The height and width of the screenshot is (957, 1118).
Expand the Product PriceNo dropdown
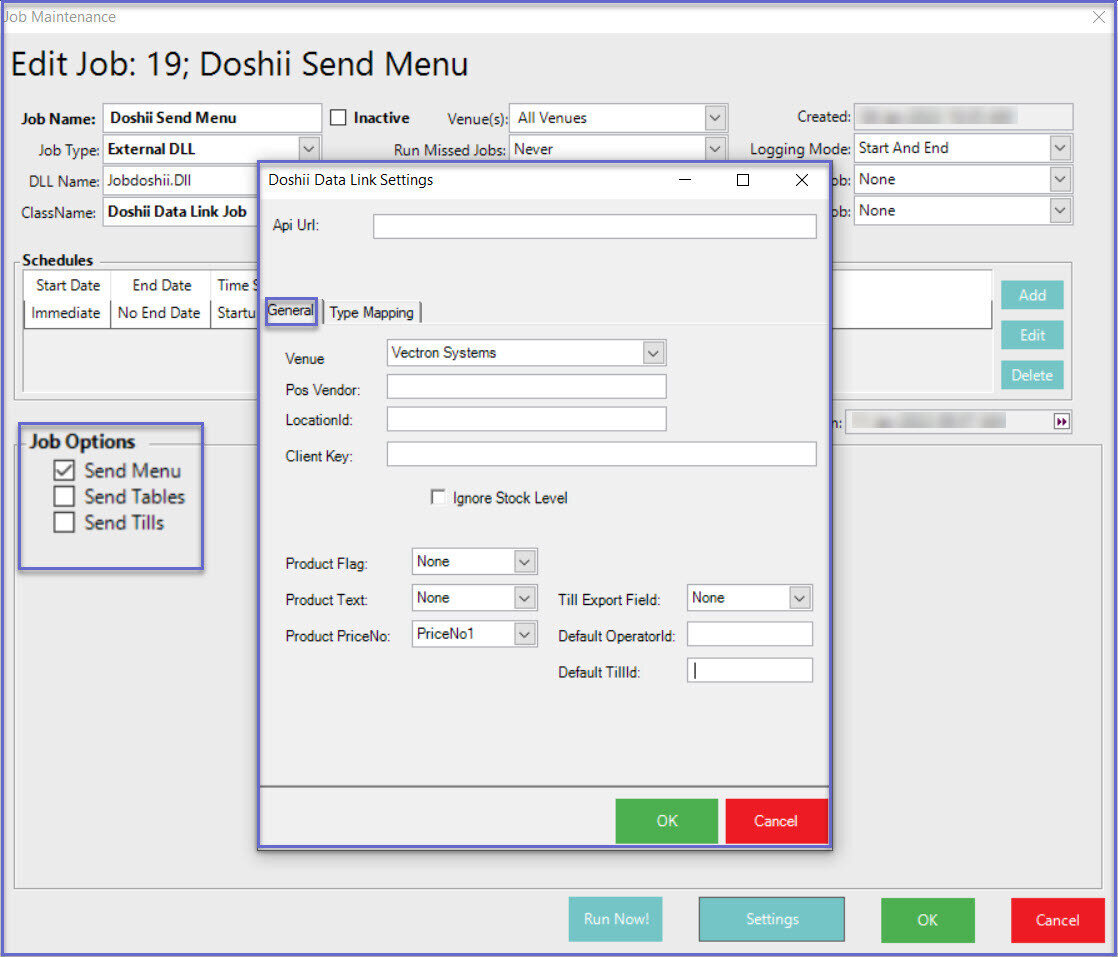(x=524, y=634)
